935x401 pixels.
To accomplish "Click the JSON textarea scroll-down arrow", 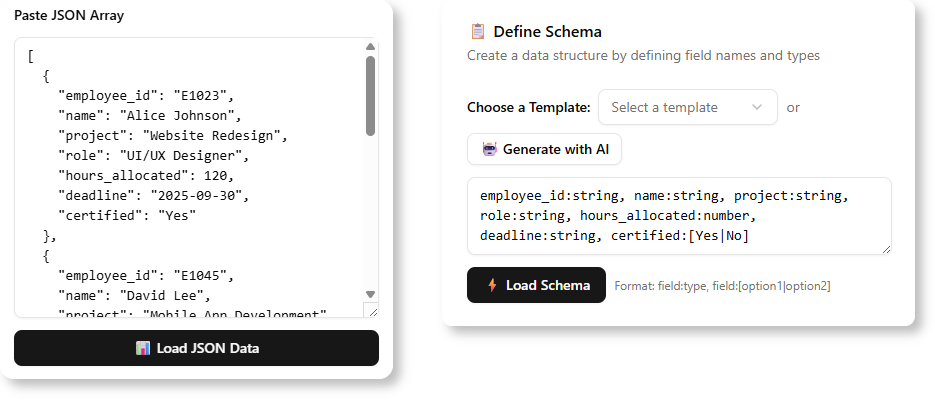I will click(370, 294).
